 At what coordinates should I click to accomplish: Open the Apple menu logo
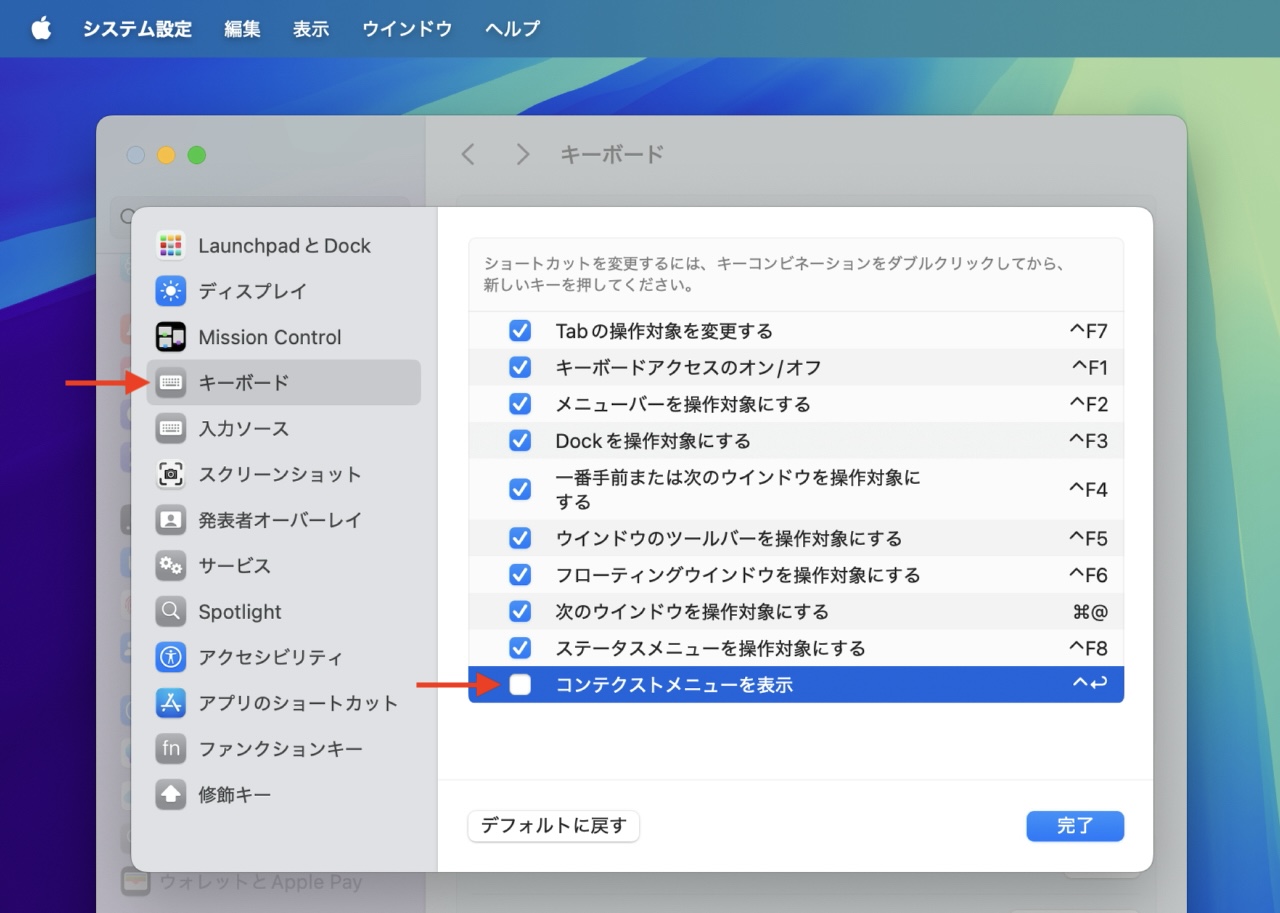[41, 28]
